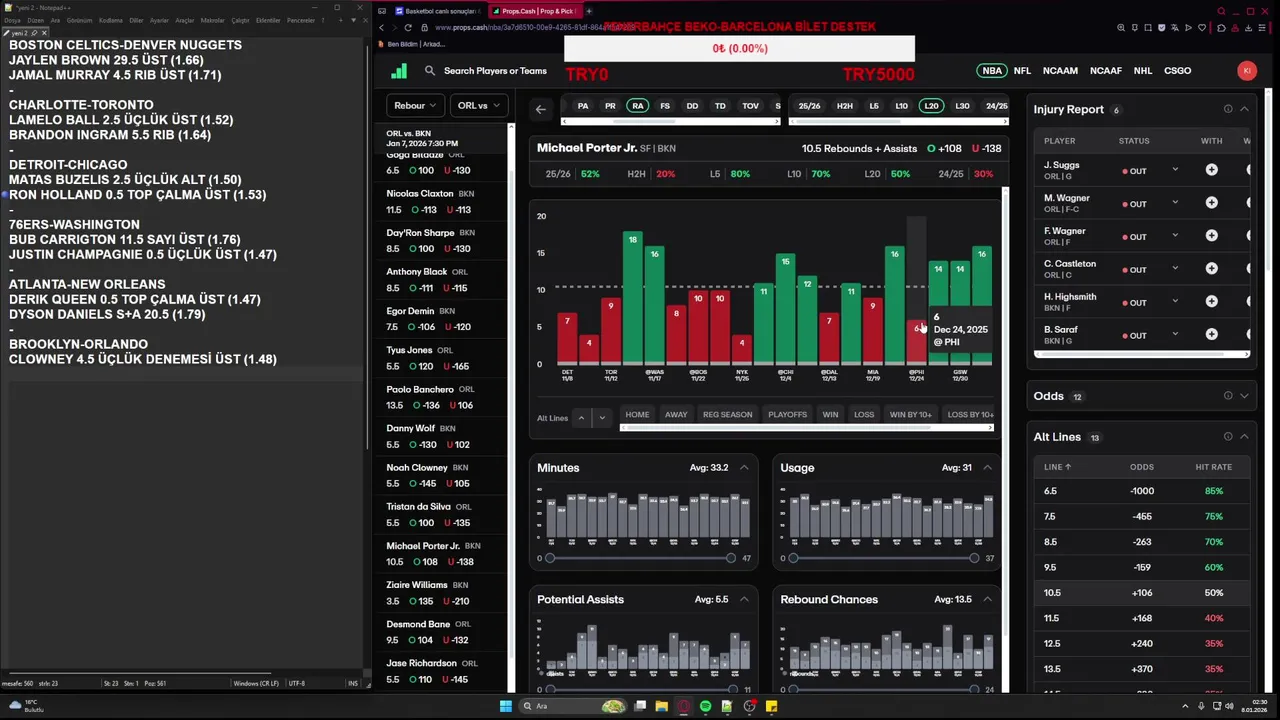The width and height of the screenshot is (1280, 720).
Task: Add H. Highsmith to With filter
Action: pos(1211,302)
